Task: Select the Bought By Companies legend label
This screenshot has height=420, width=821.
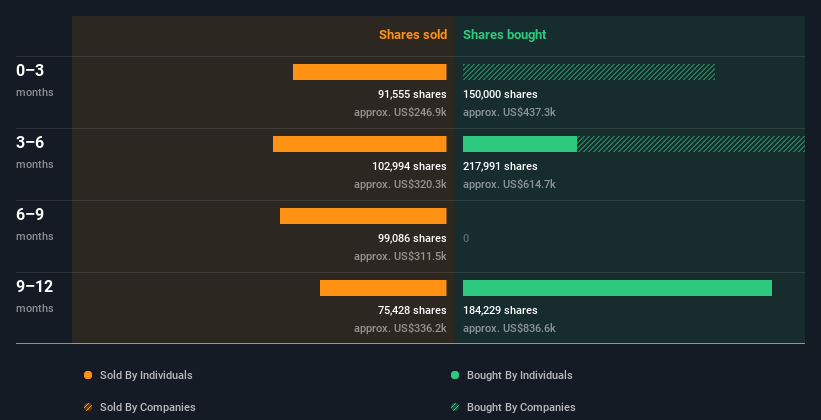Action: tap(521, 407)
